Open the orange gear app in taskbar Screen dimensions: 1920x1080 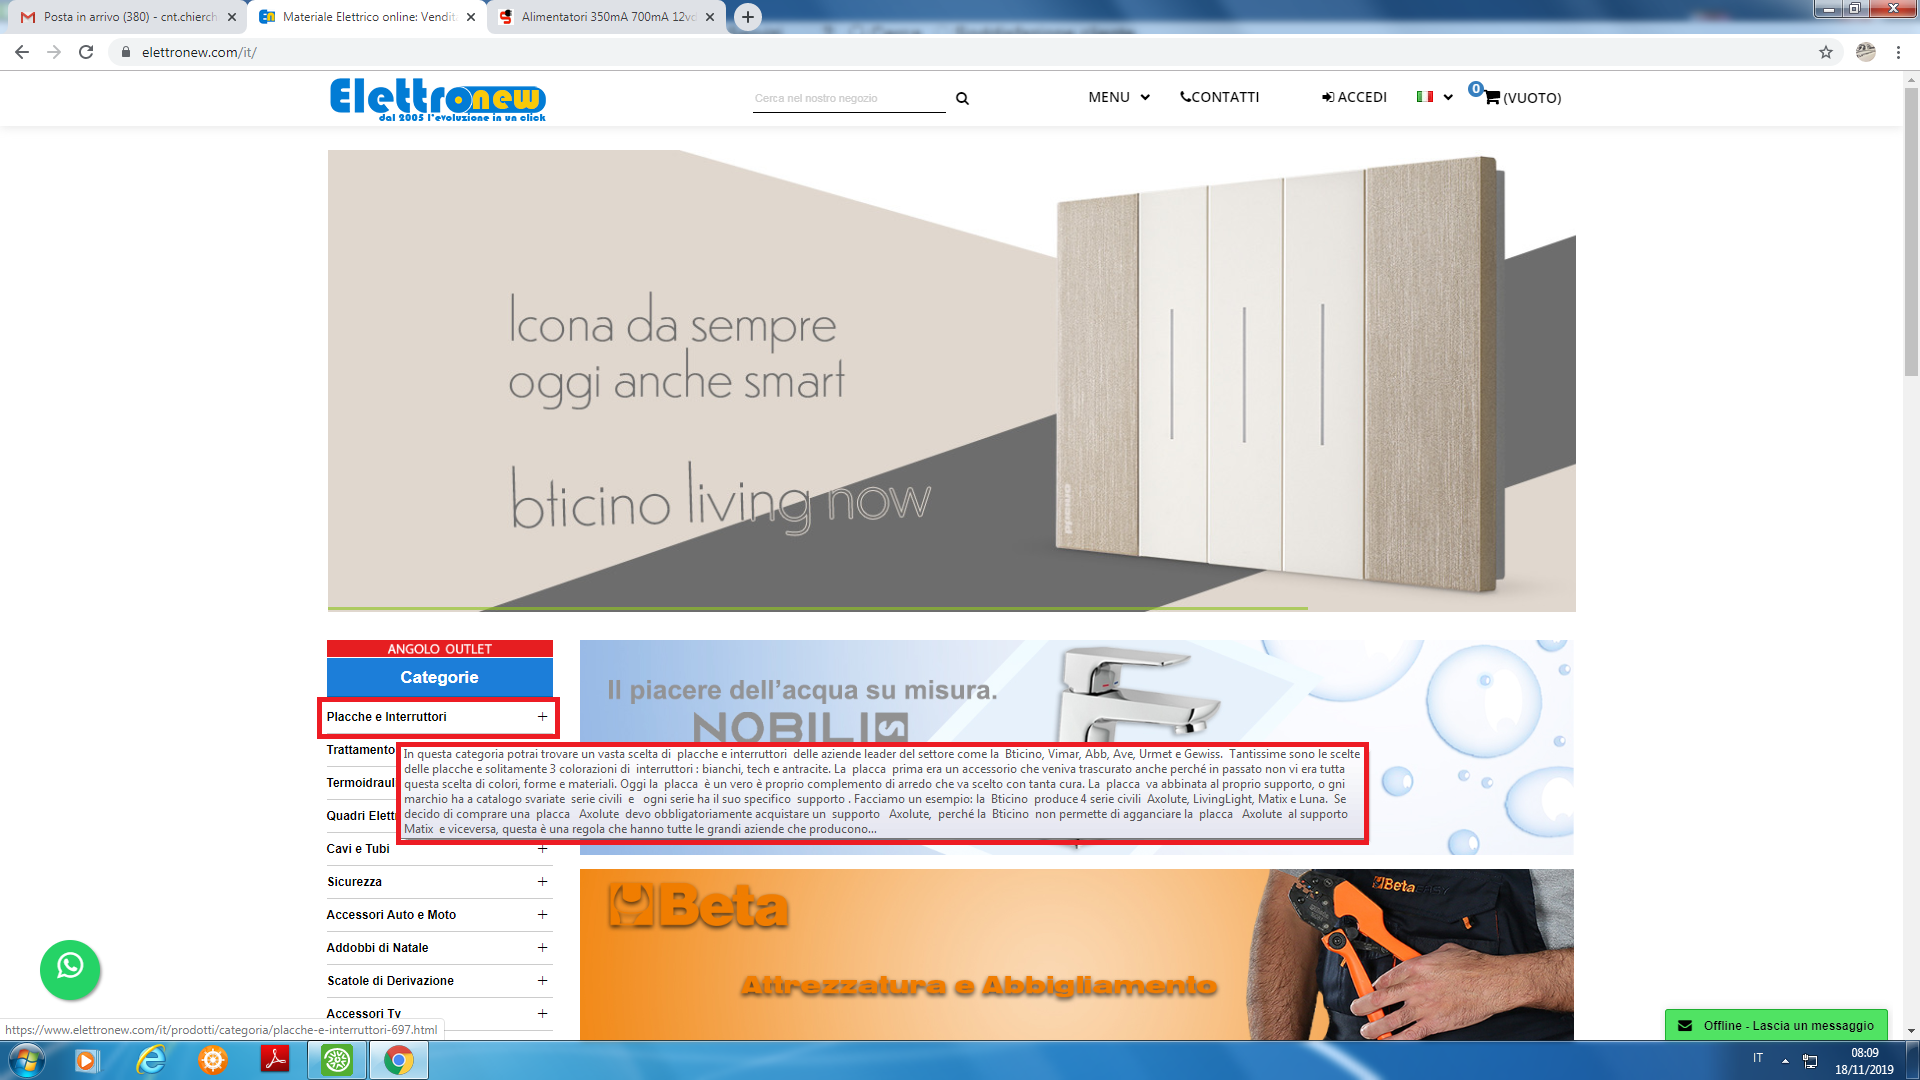click(212, 1060)
